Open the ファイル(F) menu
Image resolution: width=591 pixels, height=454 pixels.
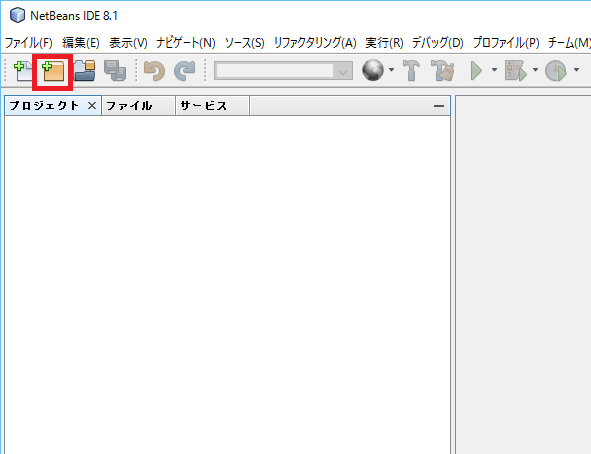point(29,43)
